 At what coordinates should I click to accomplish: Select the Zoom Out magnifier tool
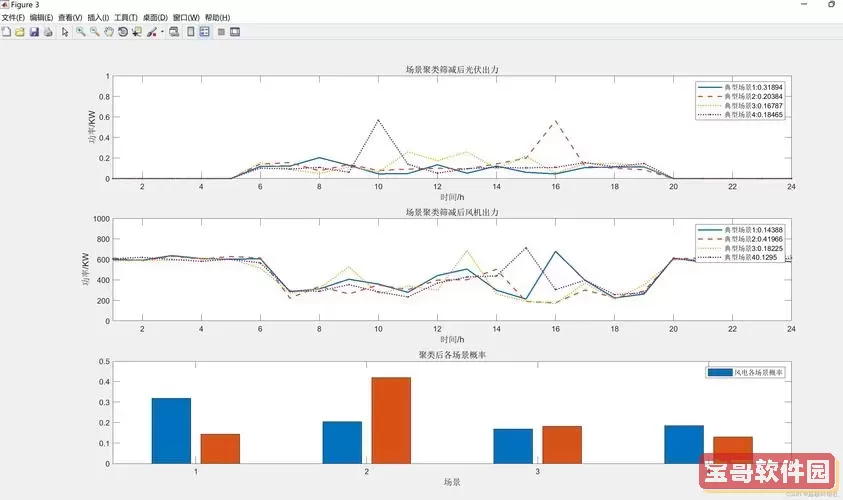click(x=95, y=32)
